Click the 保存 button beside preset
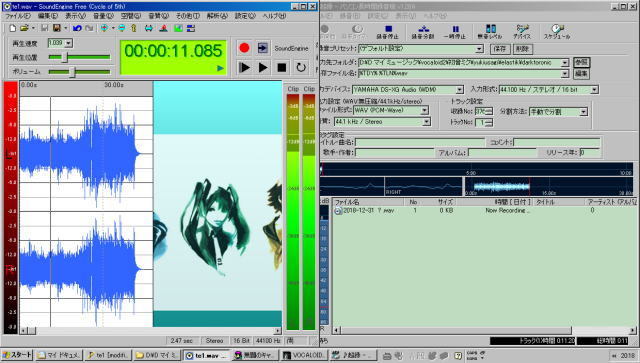The height and width of the screenshot is (363, 640). pyautogui.click(x=500, y=49)
